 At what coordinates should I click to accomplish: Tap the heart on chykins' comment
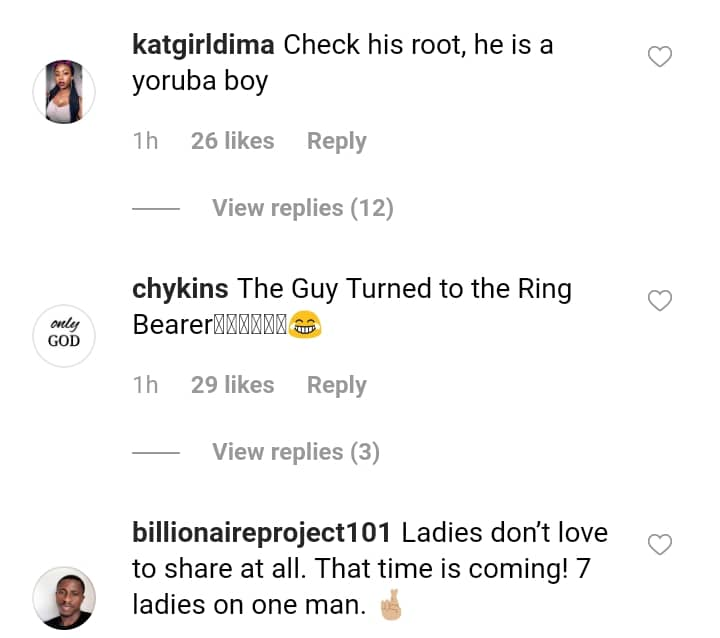click(x=660, y=300)
